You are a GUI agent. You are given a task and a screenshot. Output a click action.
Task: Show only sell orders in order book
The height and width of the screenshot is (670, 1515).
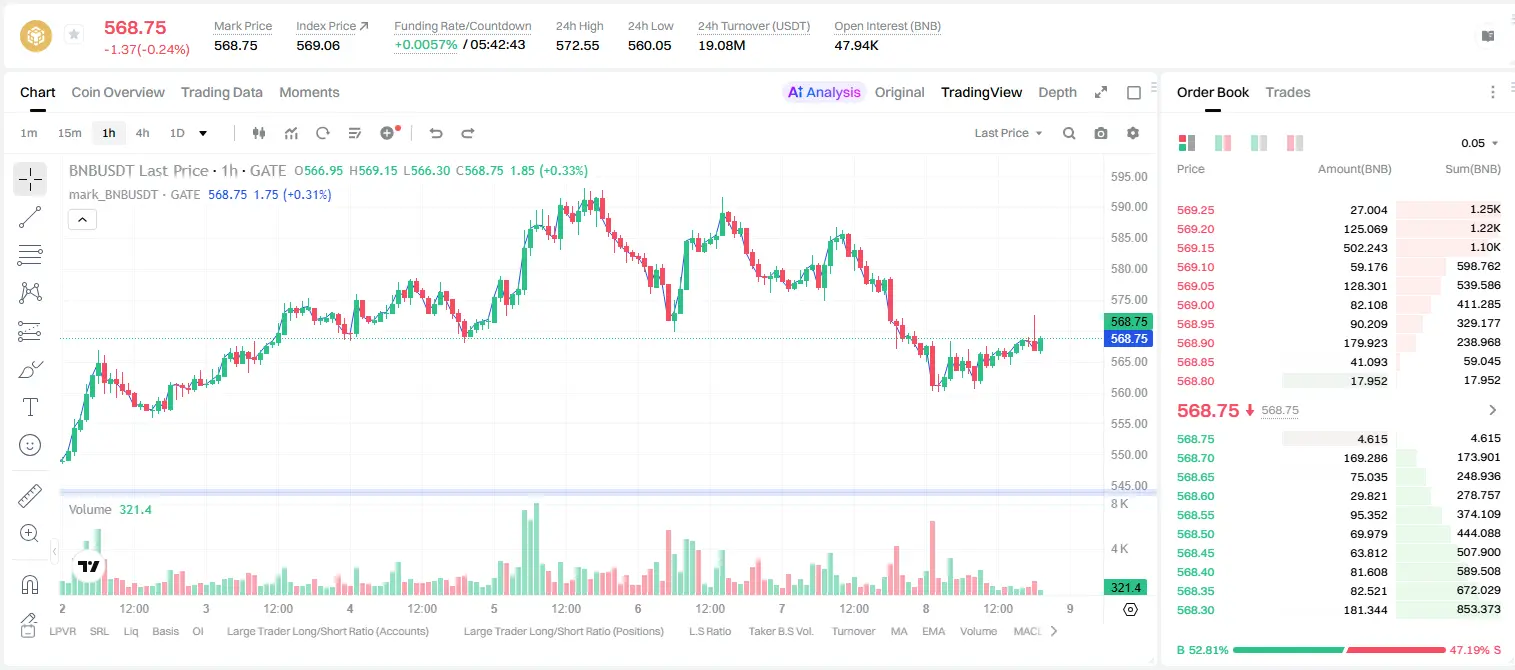(1295, 143)
